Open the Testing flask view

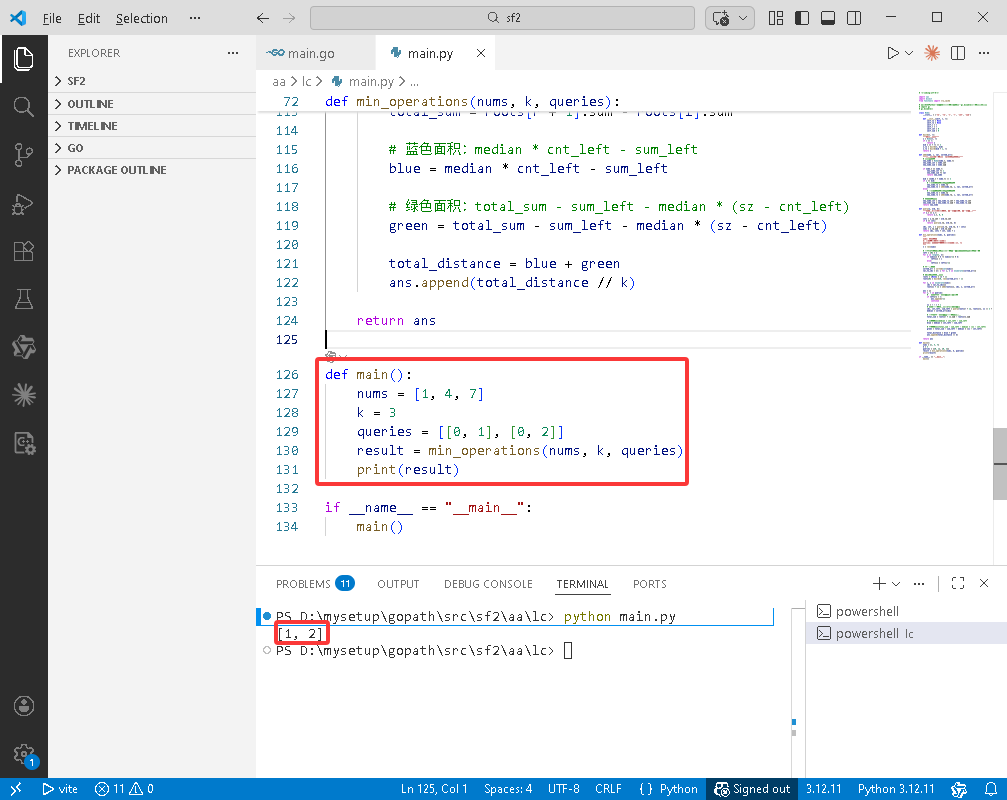(24, 299)
